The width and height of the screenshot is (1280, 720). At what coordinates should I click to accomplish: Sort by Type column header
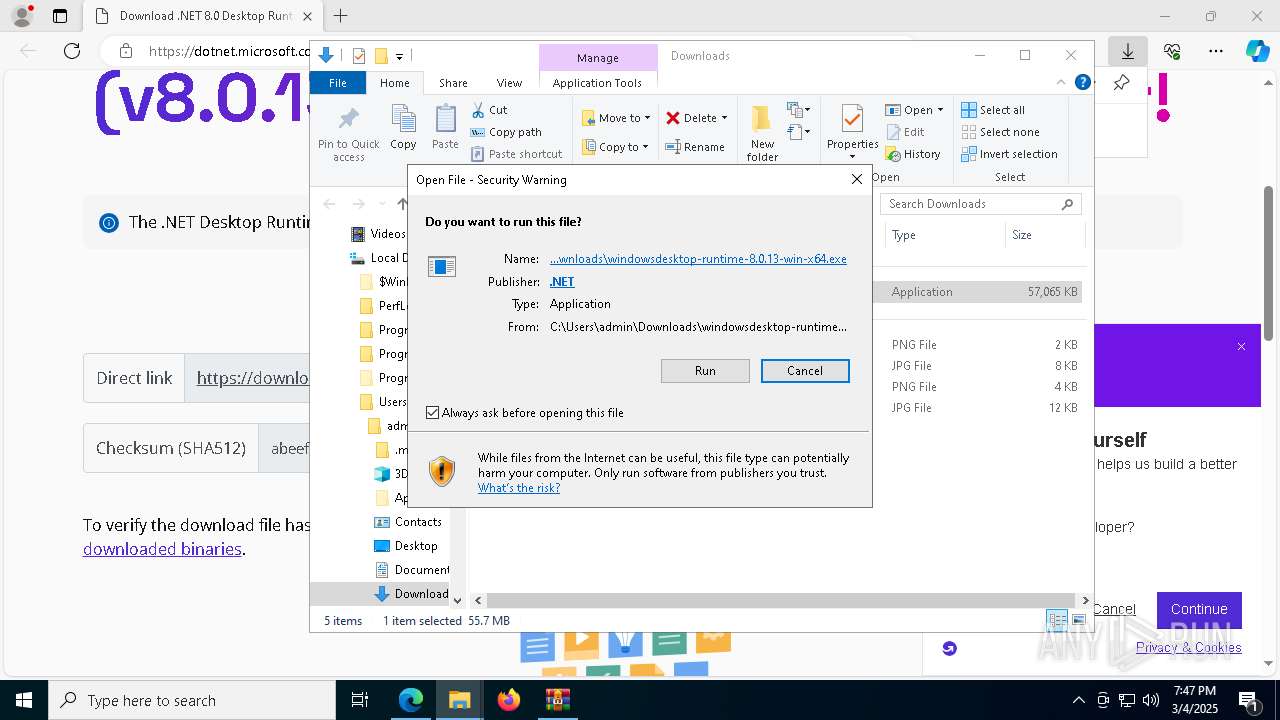(x=945, y=235)
